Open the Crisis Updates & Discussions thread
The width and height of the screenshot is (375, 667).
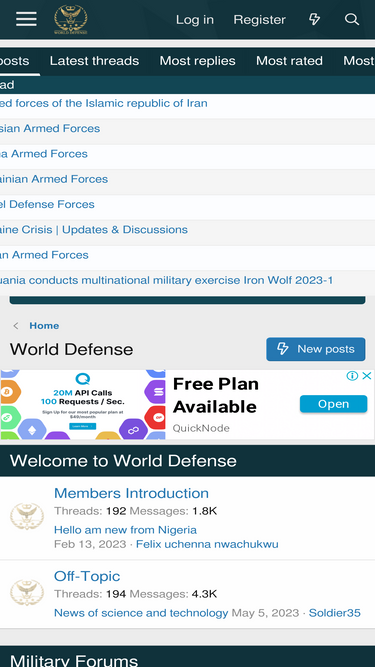94,230
